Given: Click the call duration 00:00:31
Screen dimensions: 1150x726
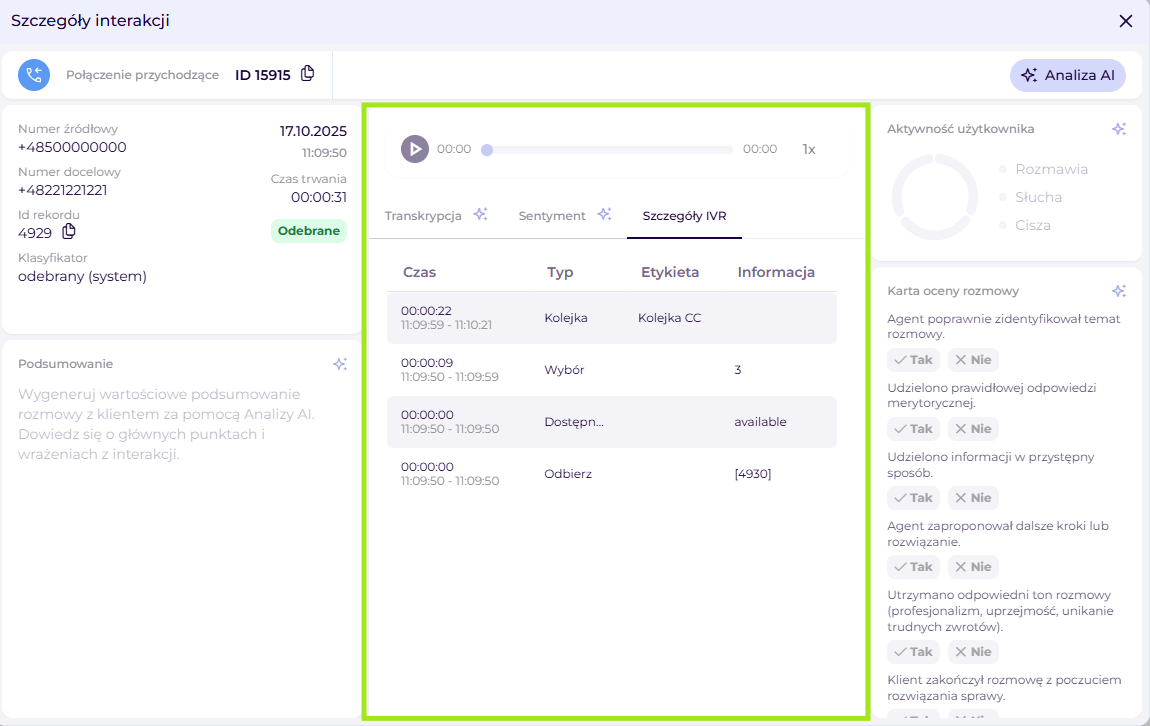Looking at the screenshot, I should (319, 197).
